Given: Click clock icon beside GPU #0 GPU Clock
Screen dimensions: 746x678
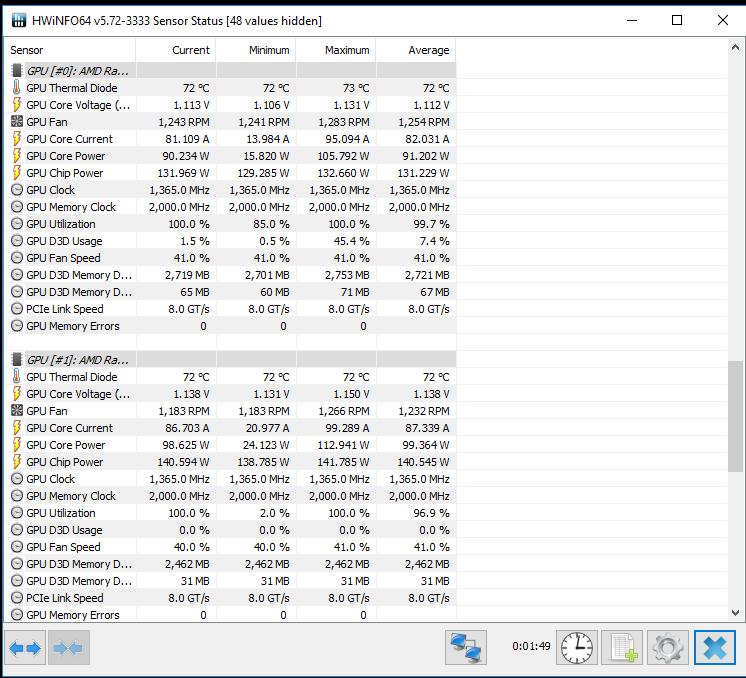Looking at the screenshot, I should tap(17, 190).
